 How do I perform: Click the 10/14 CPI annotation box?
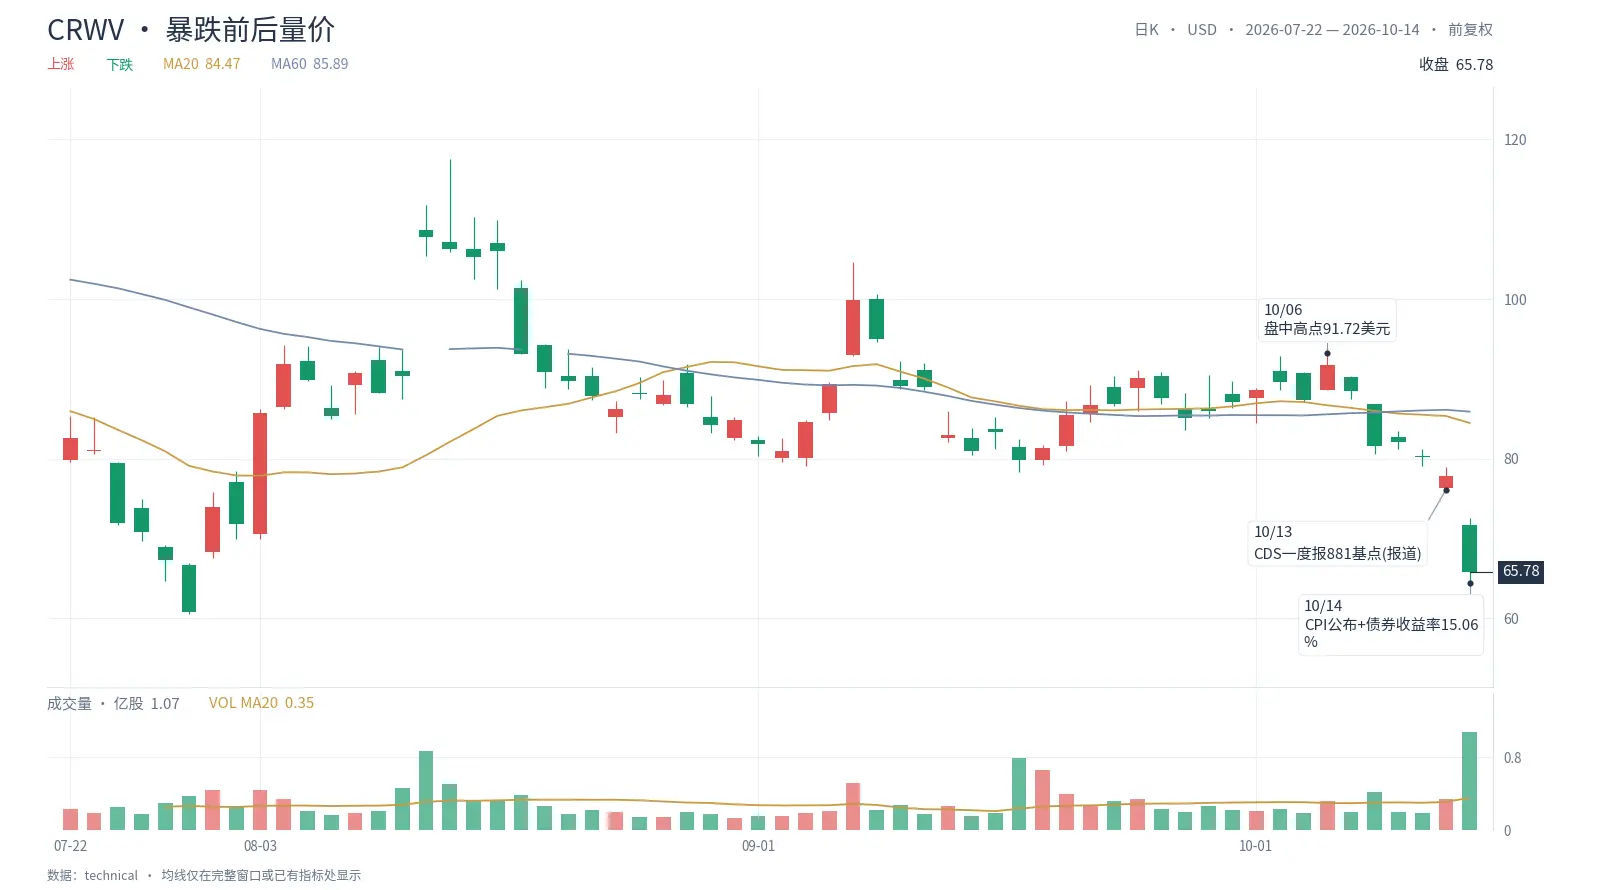point(1391,624)
